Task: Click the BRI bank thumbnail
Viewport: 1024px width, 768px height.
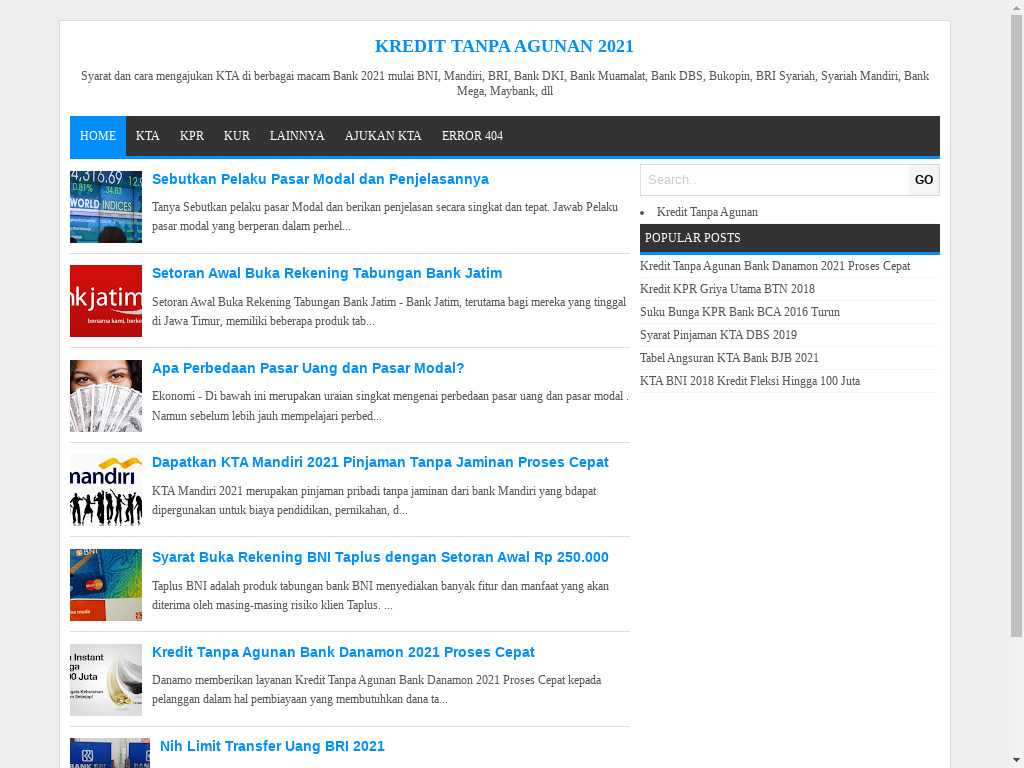Action: point(110,753)
